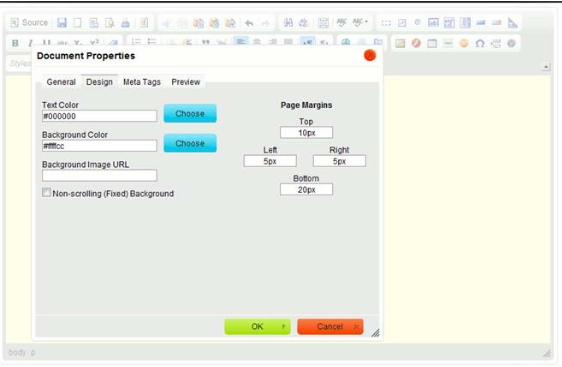Viewport: 562px width, 367px height.
Task: Click the Top page margin field
Action: 306,133
